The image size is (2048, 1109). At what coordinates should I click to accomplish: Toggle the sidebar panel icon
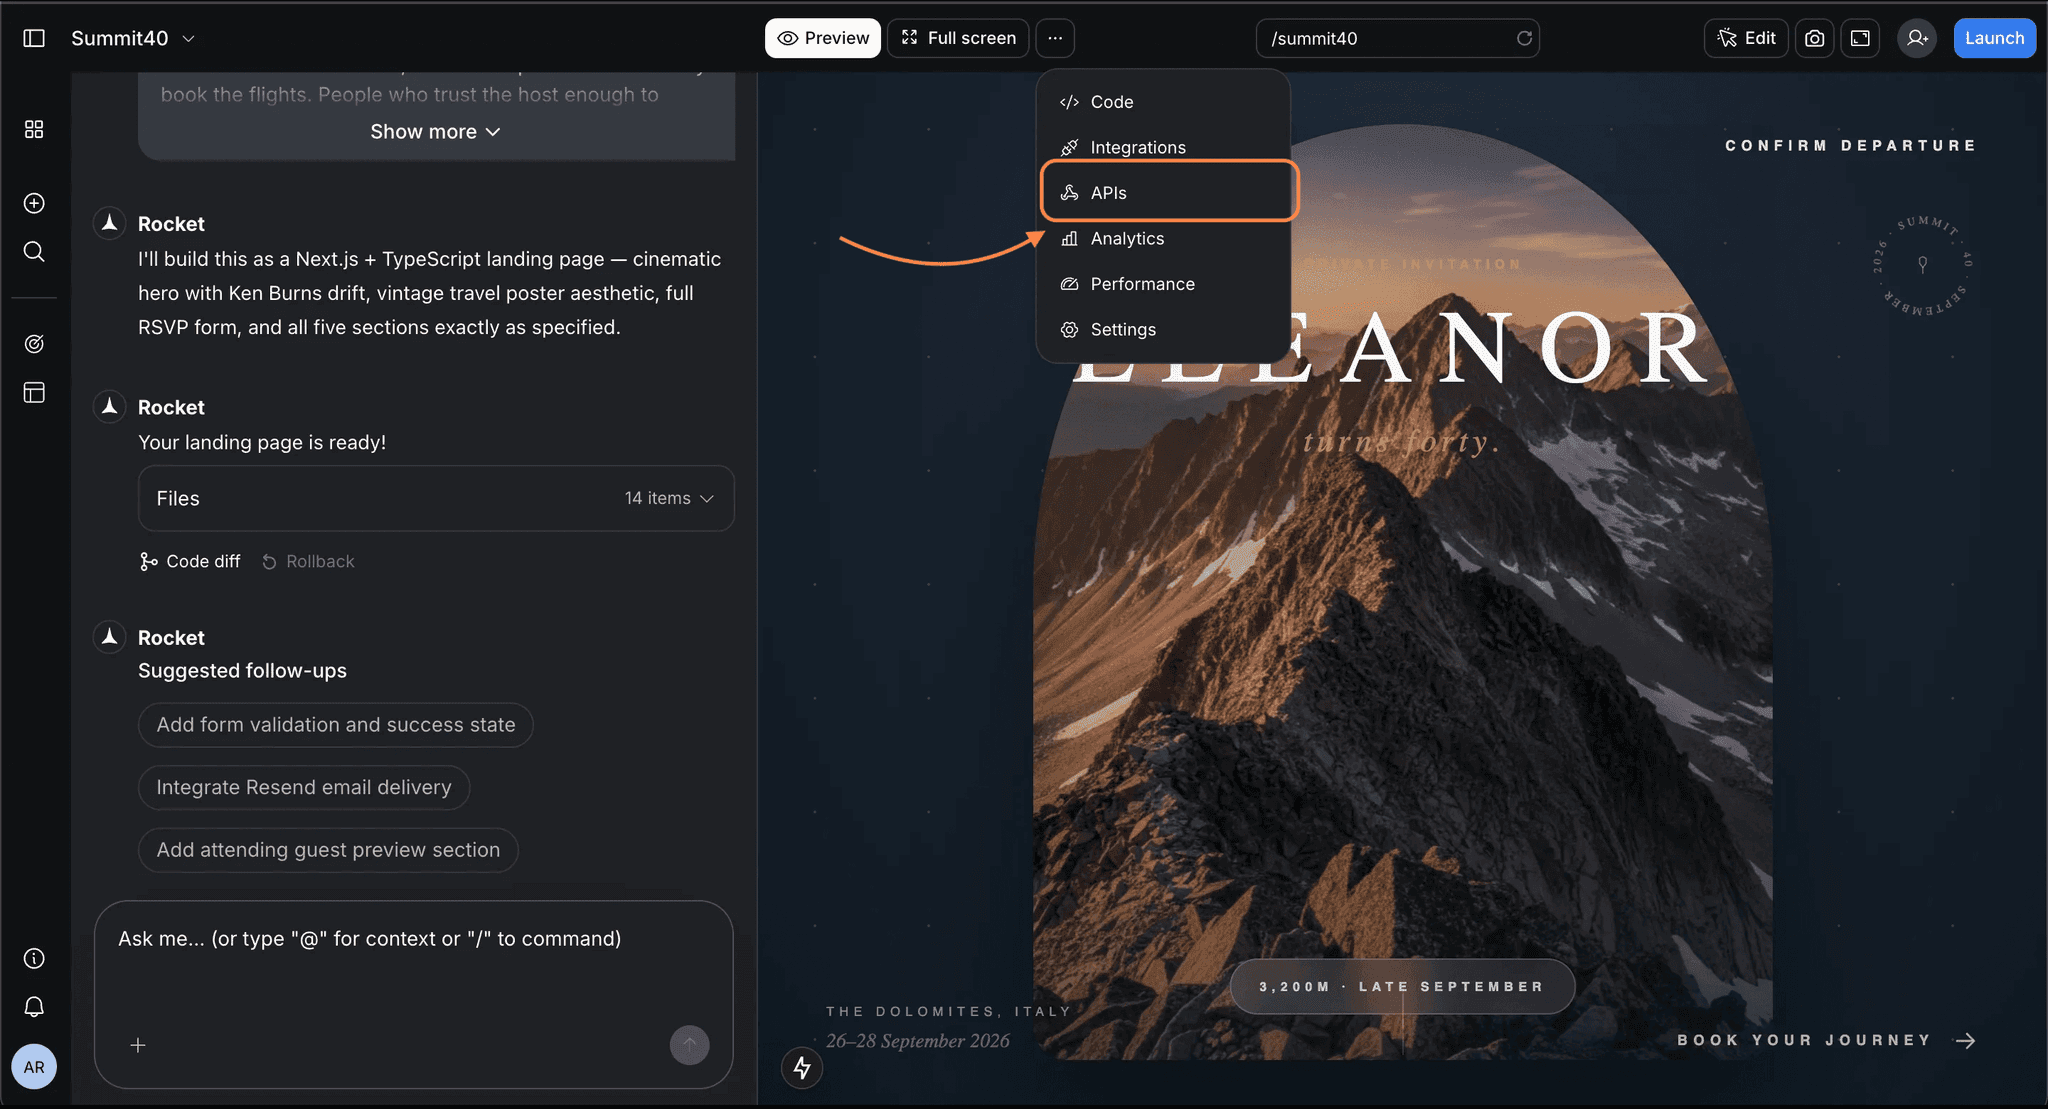click(x=34, y=38)
